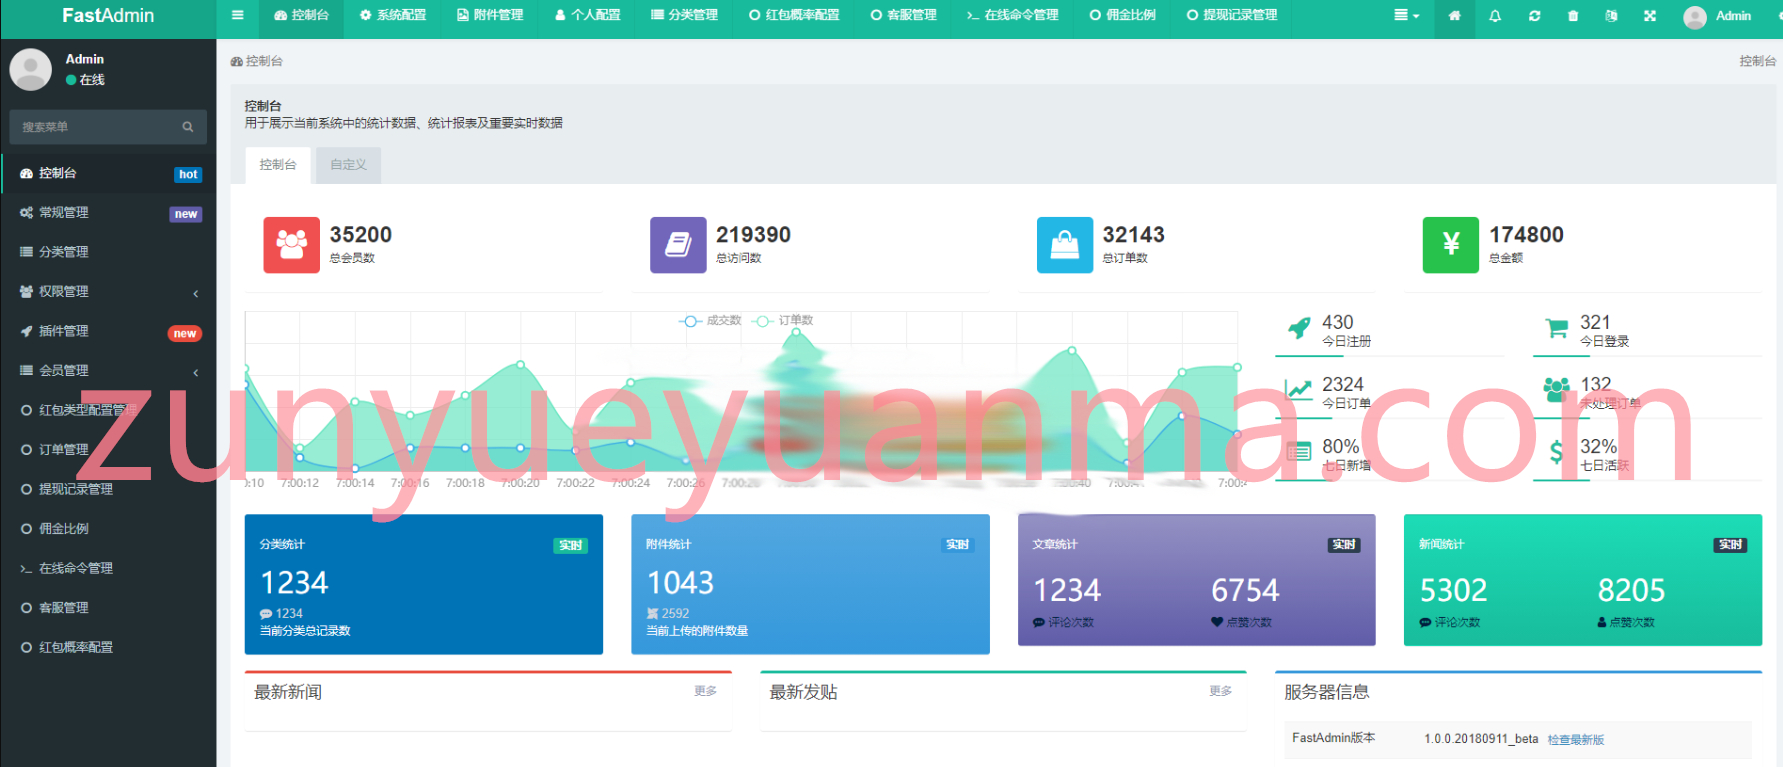Viewport: 1783px width, 767px height.
Task: Open 红包类型配置管理 in the sidebar
Action: (x=108, y=410)
